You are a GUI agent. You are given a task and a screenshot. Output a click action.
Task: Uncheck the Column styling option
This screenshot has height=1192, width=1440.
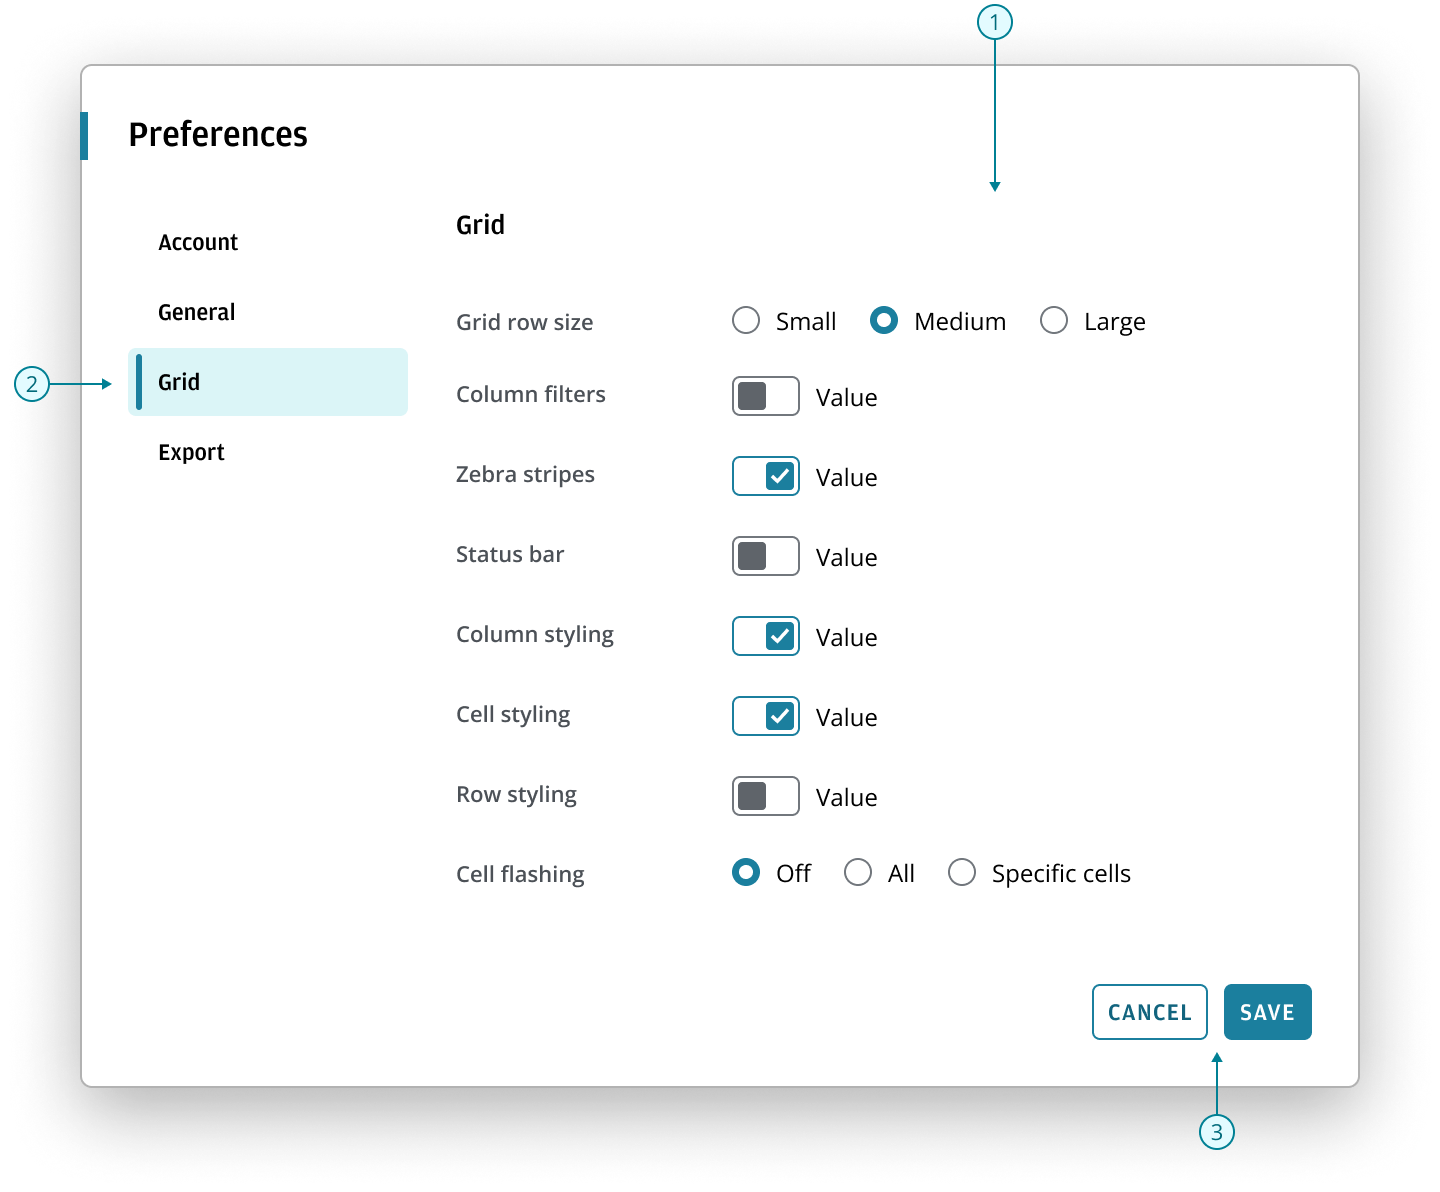766,636
